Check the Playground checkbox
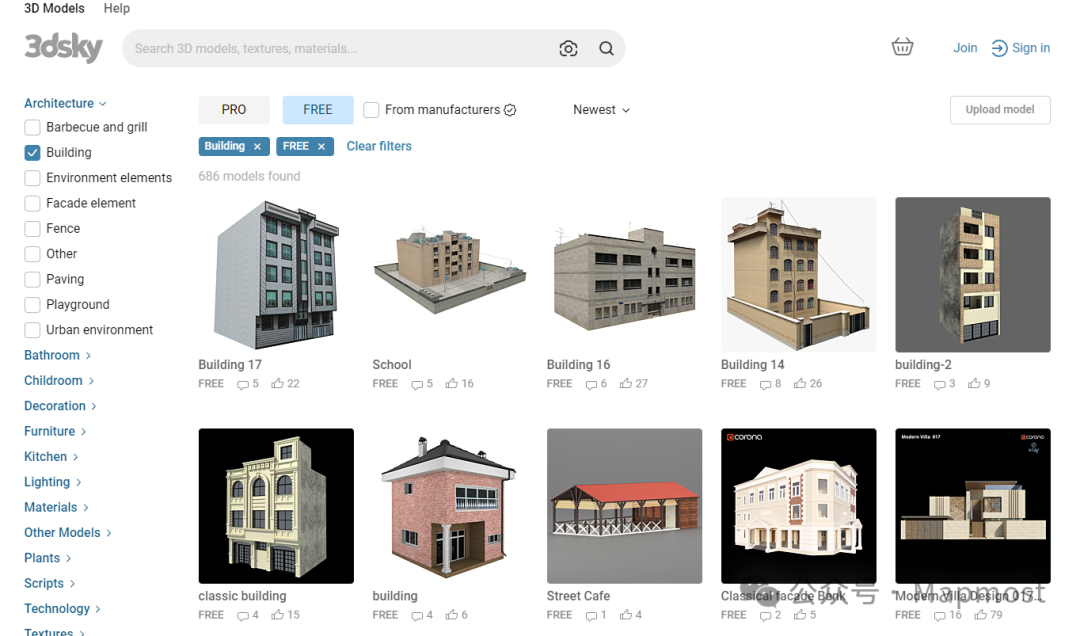Image resolution: width=1080 pixels, height=636 pixels. [32, 305]
